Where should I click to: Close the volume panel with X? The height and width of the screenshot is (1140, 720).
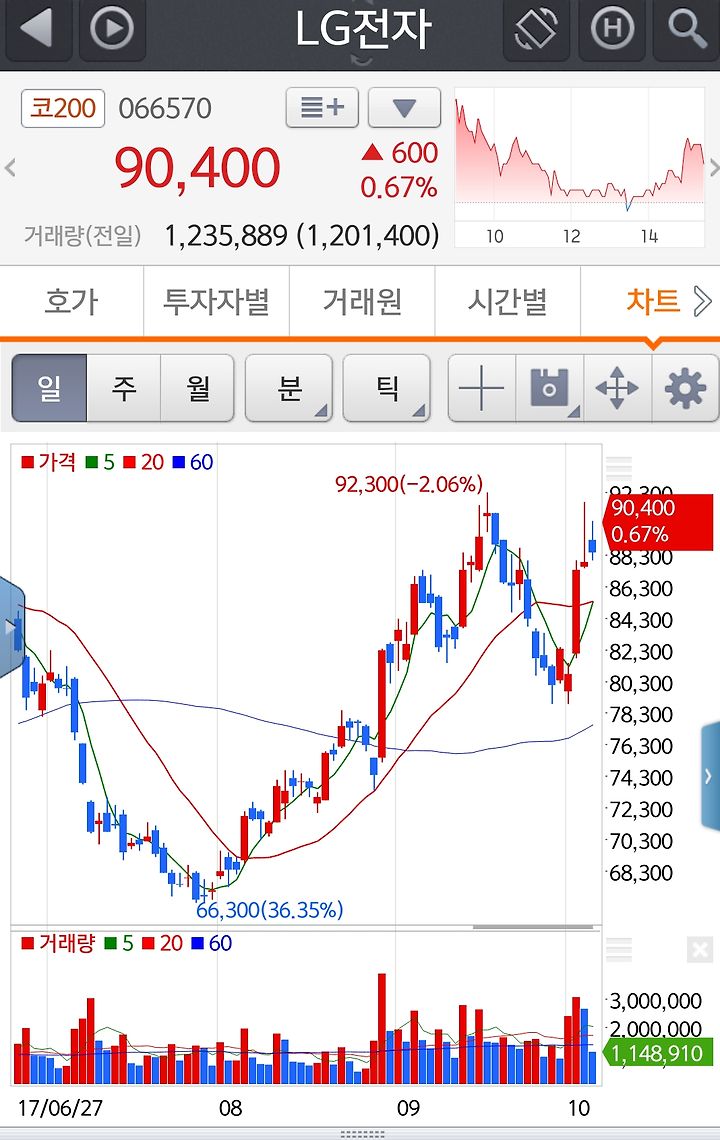click(700, 949)
